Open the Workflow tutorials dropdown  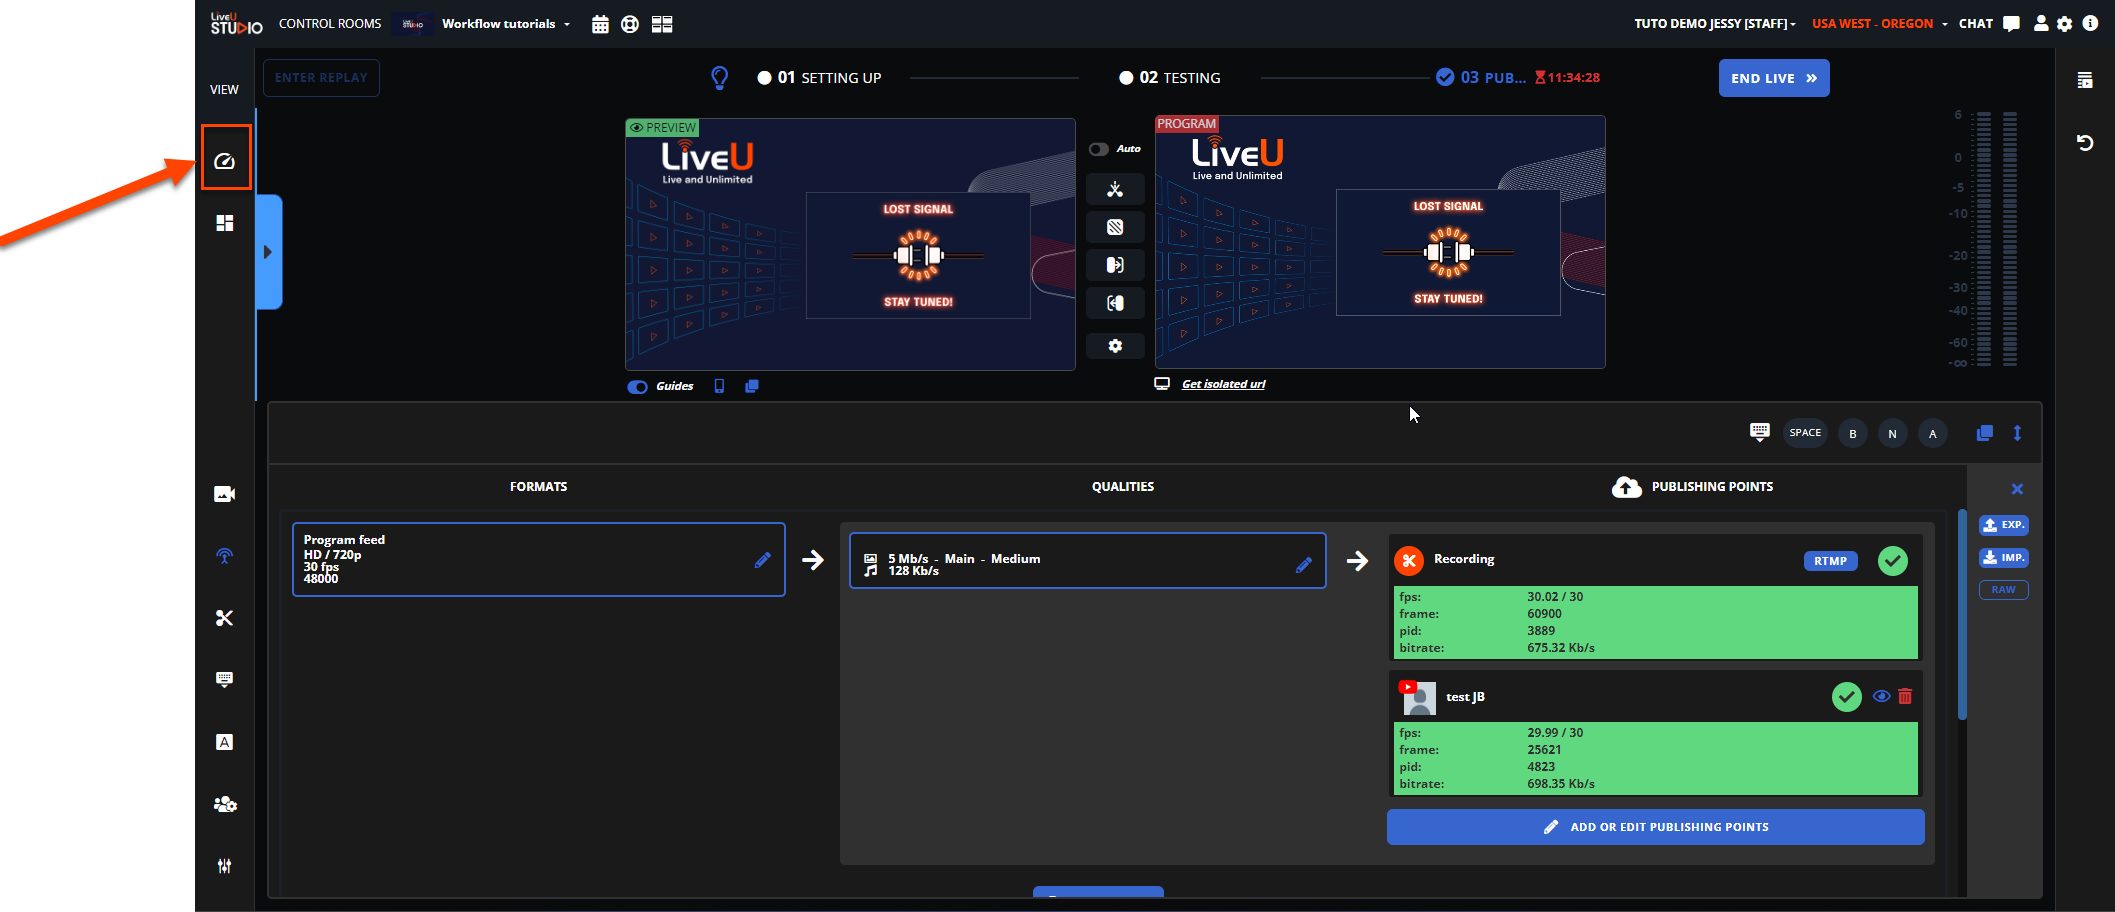pyautogui.click(x=506, y=24)
